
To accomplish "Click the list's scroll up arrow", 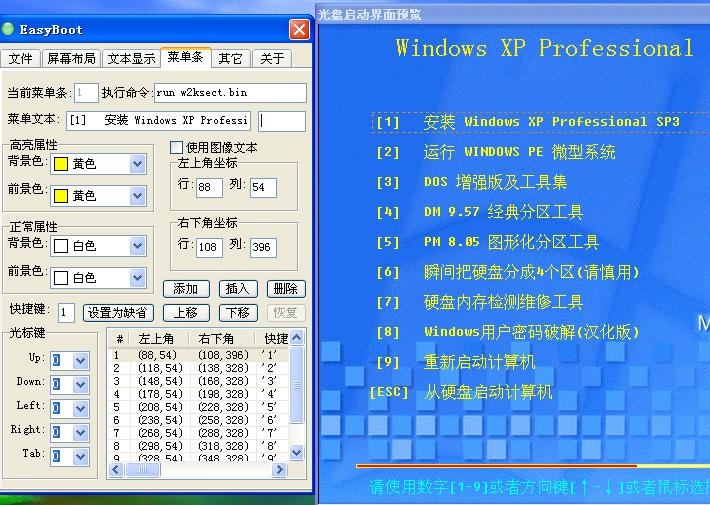I will 296,337.
